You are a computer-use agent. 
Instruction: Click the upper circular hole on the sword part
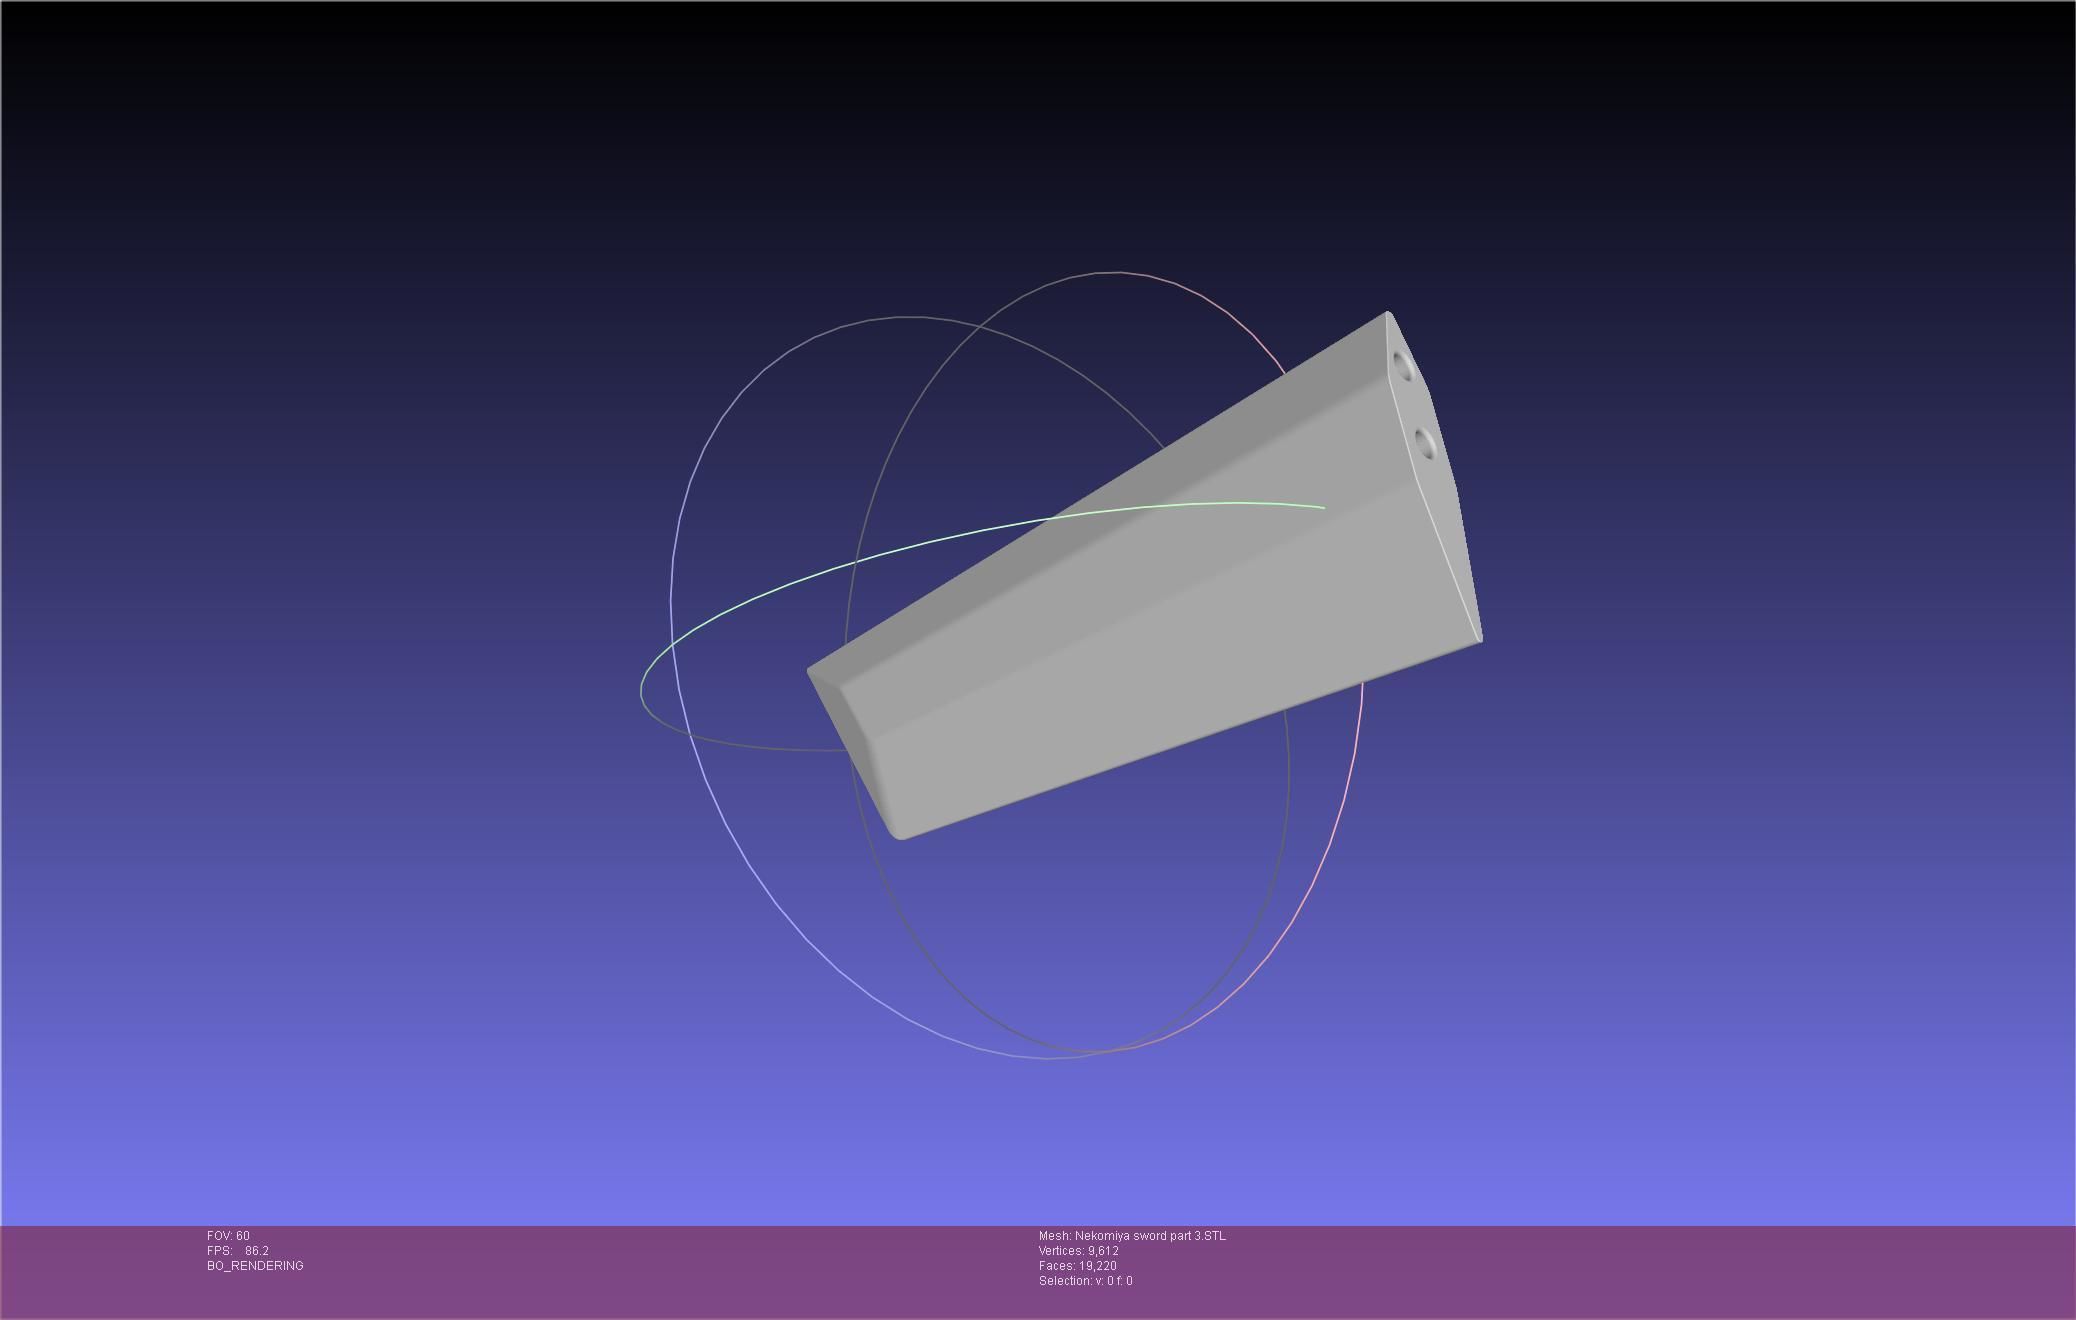click(1403, 366)
